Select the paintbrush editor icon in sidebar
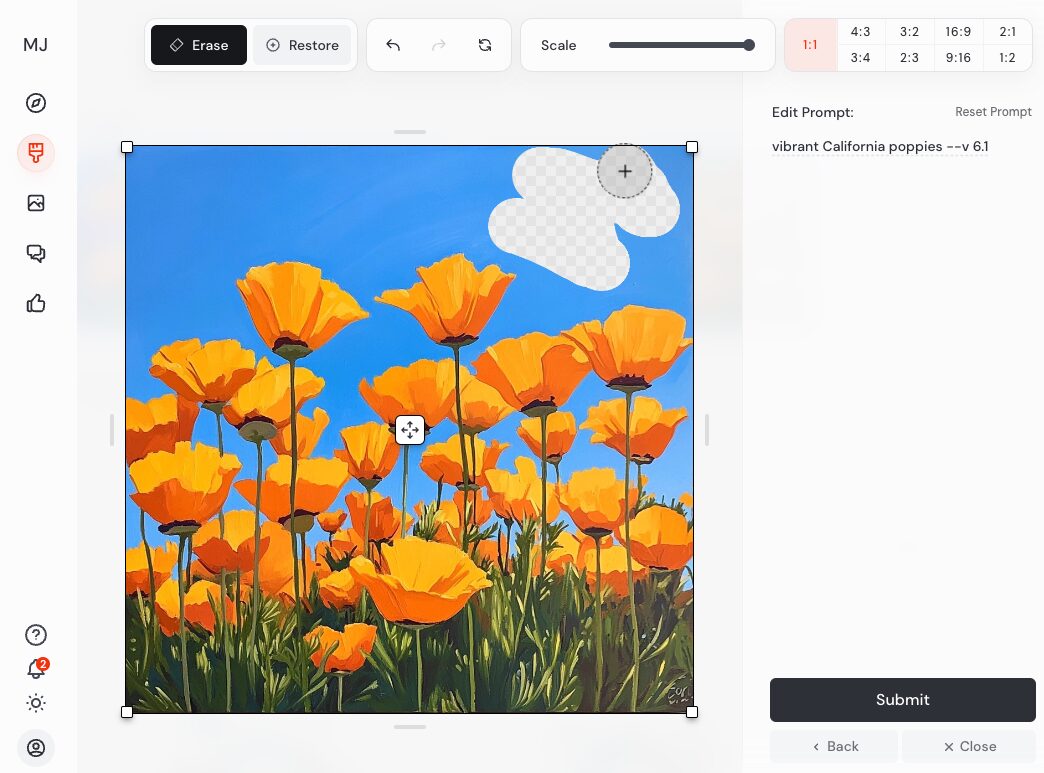 pos(36,153)
